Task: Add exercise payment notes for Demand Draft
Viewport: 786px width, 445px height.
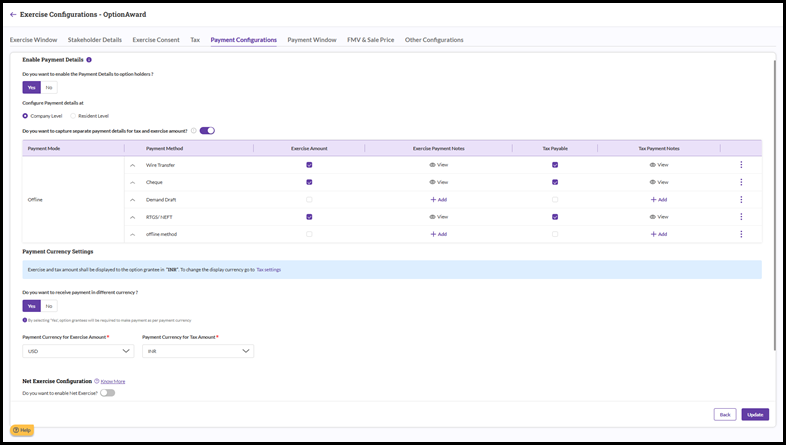Action: pyautogui.click(x=439, y=199)
